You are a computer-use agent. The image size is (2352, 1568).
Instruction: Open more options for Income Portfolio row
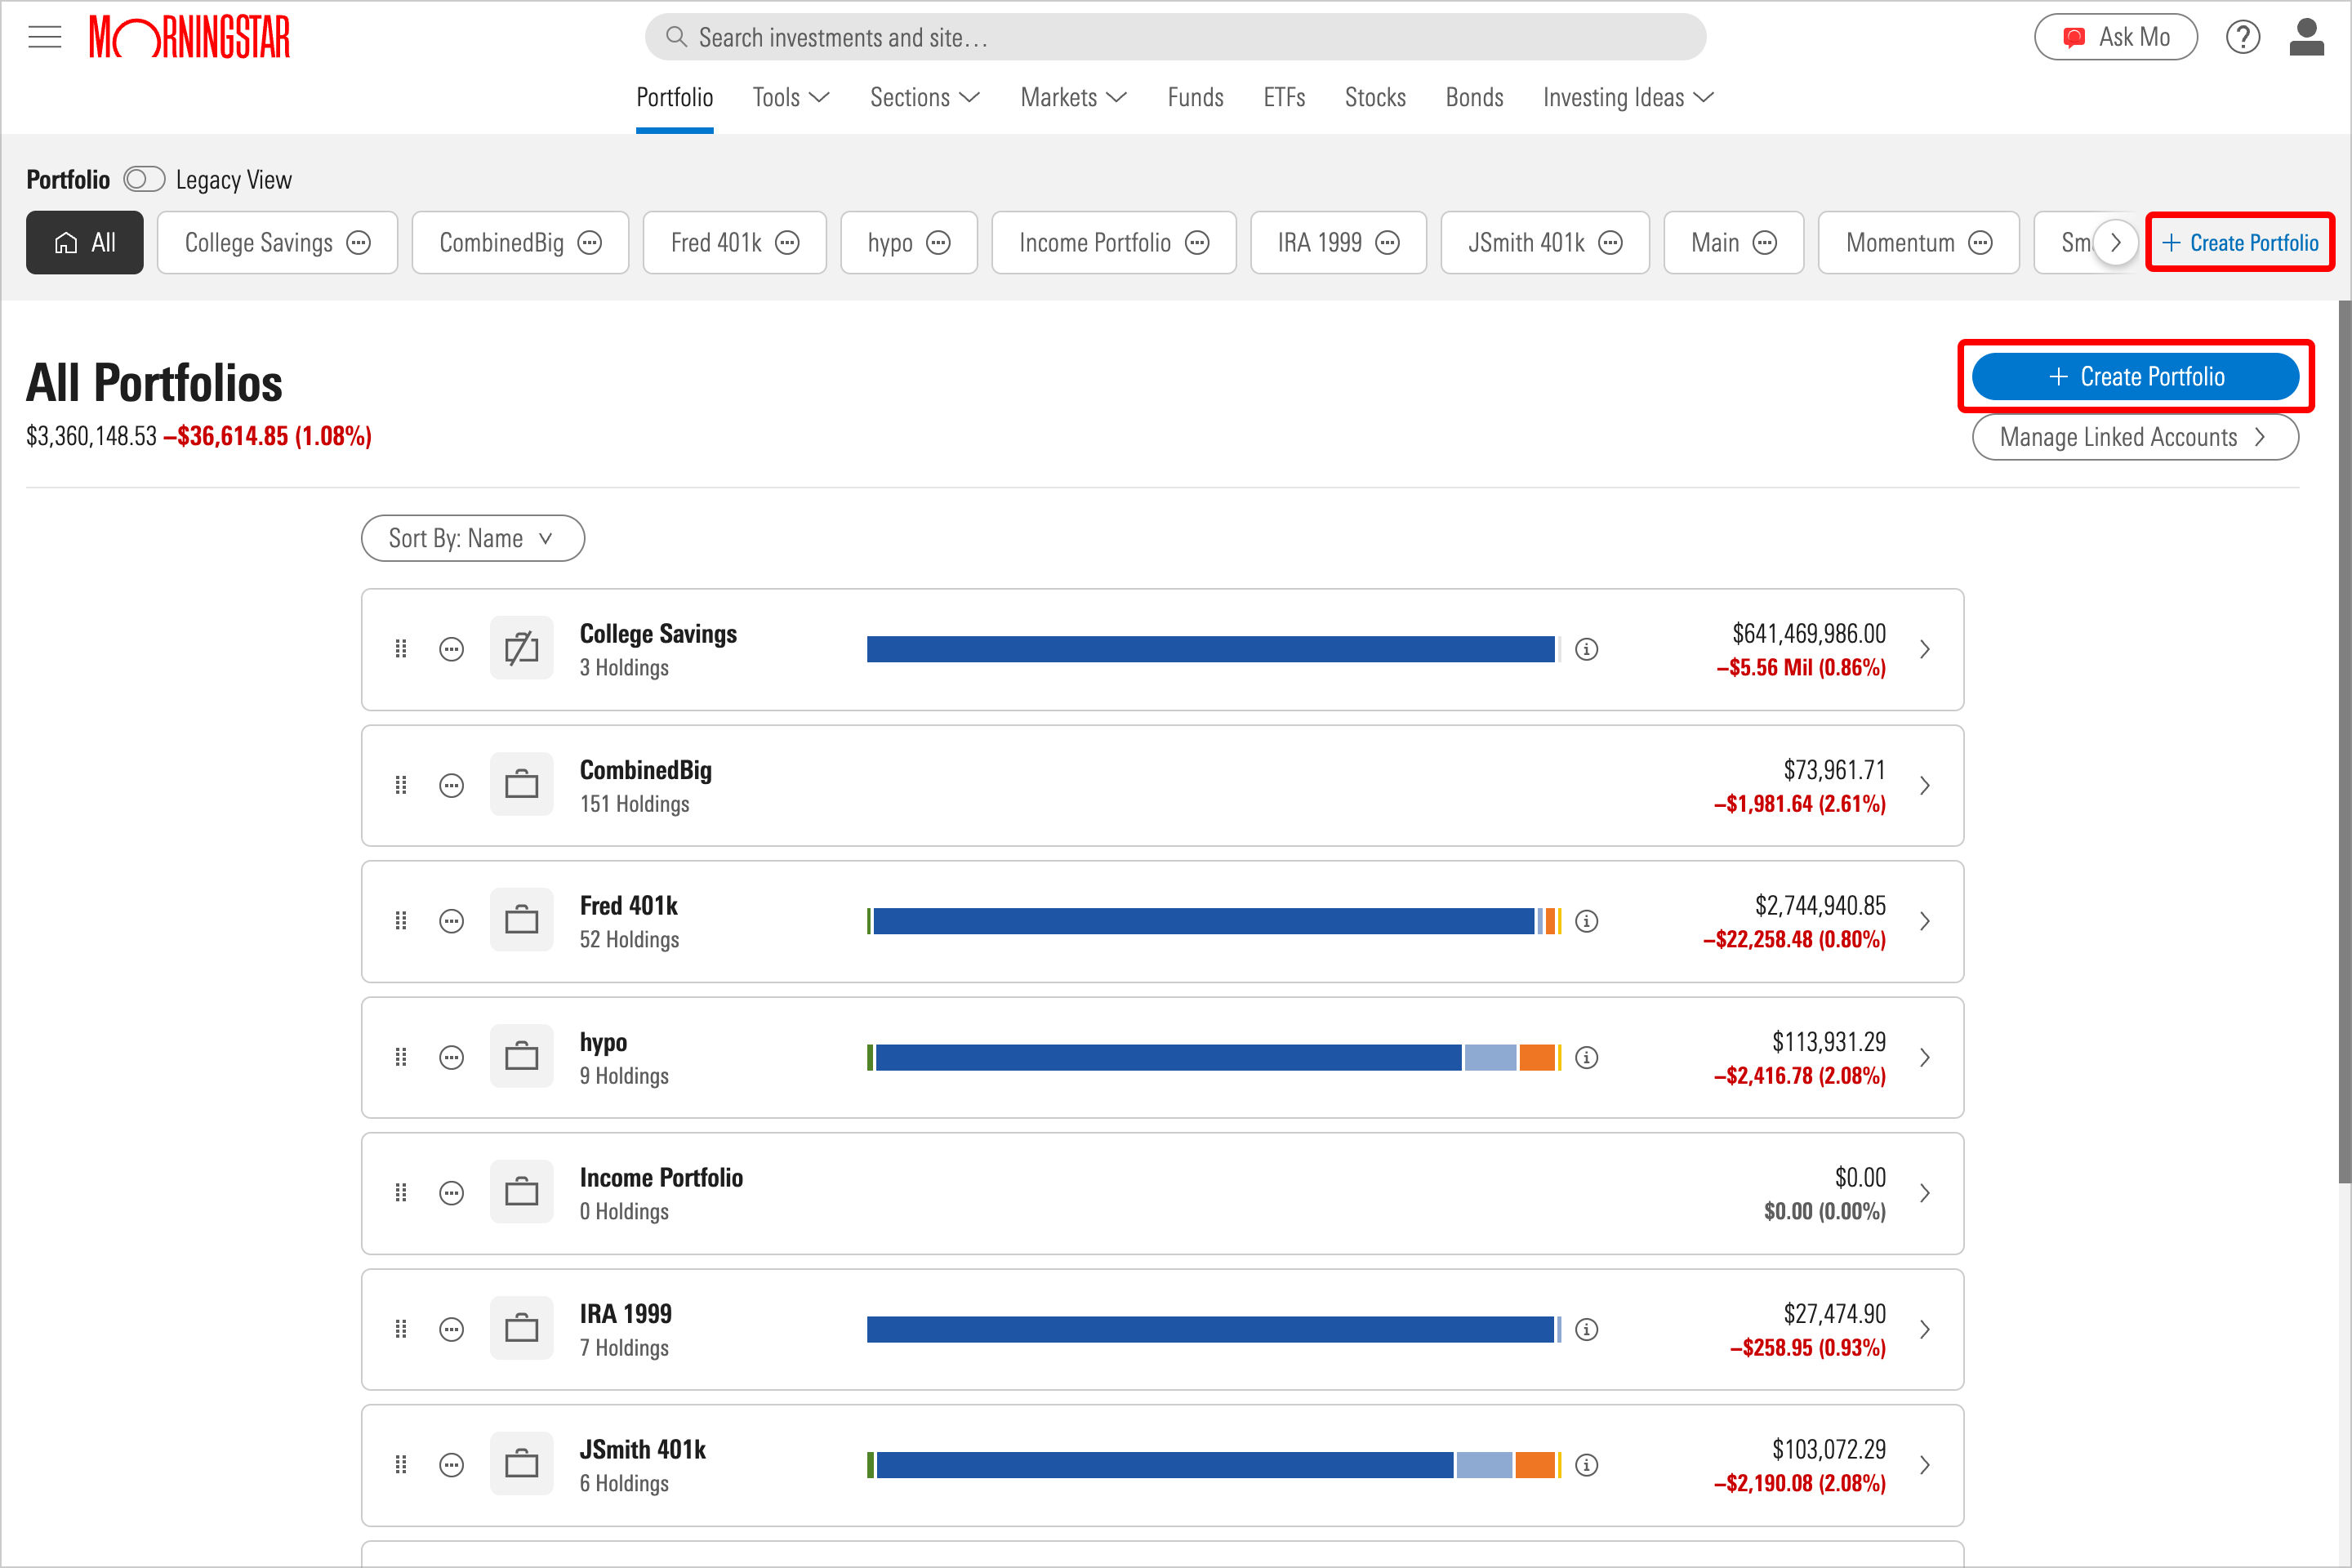452,1193
